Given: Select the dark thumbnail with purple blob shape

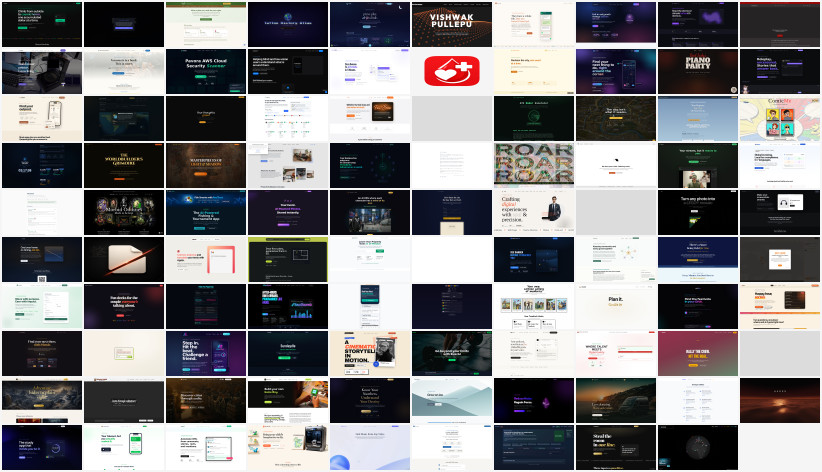Looking at the screenshot, I should [x=698, y=24].
